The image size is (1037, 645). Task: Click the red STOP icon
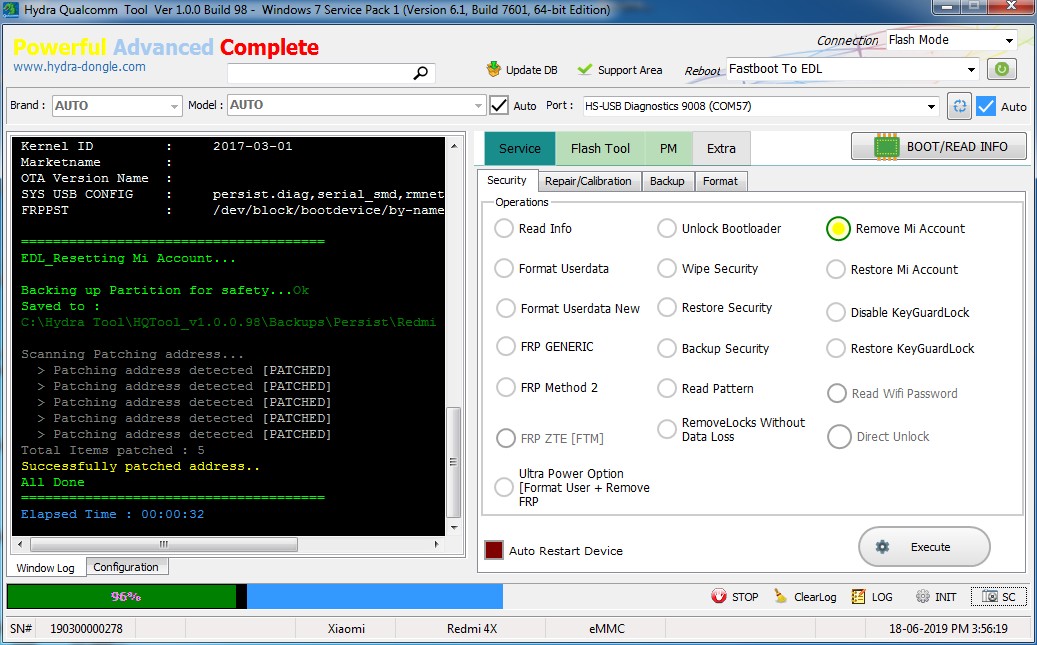point(718,596)
